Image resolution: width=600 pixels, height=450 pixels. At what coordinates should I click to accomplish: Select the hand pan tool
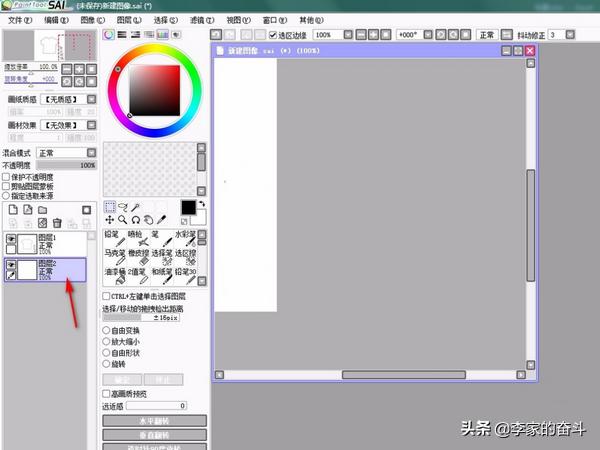148,220
